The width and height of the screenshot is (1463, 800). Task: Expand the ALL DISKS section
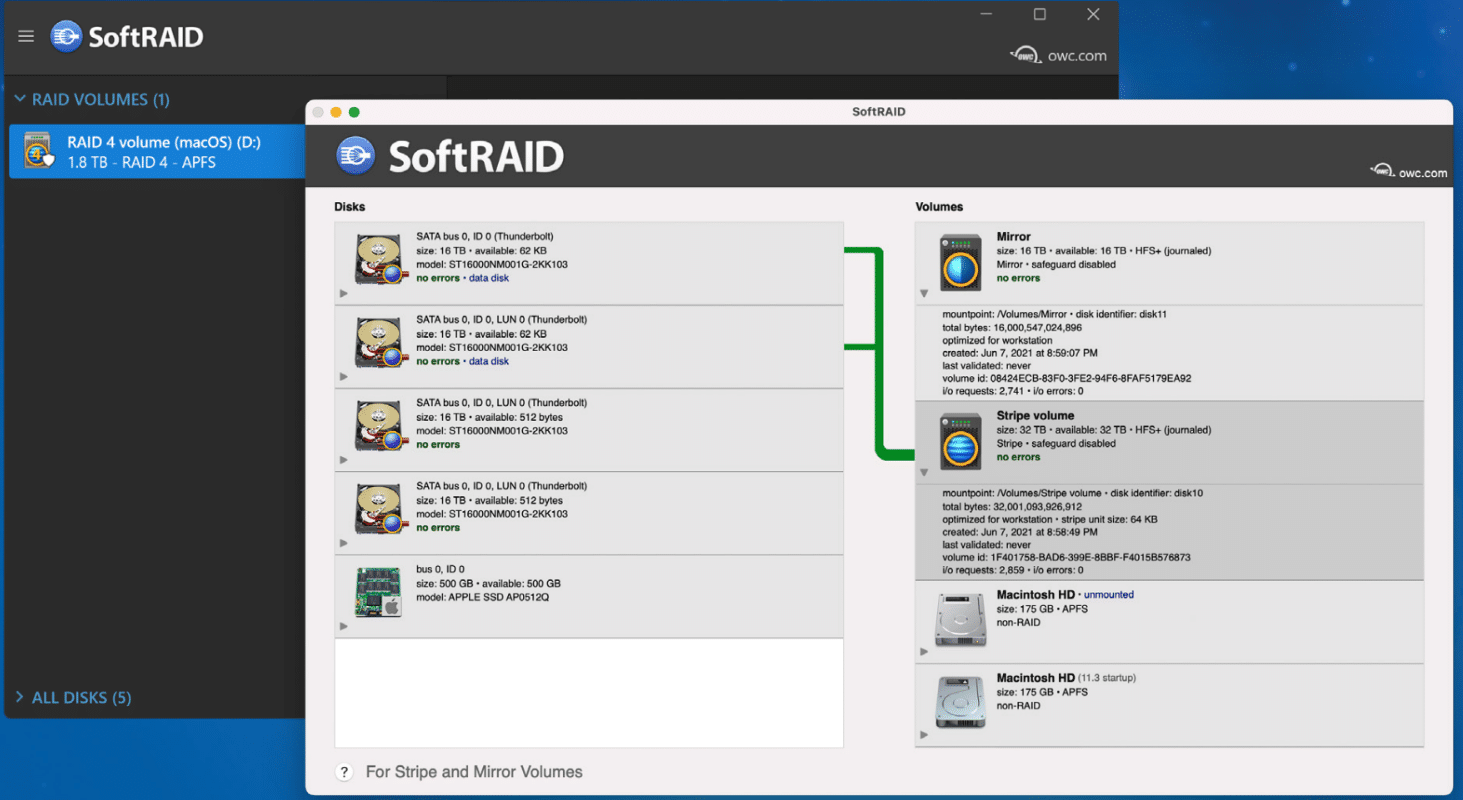(x=20, y=697)
